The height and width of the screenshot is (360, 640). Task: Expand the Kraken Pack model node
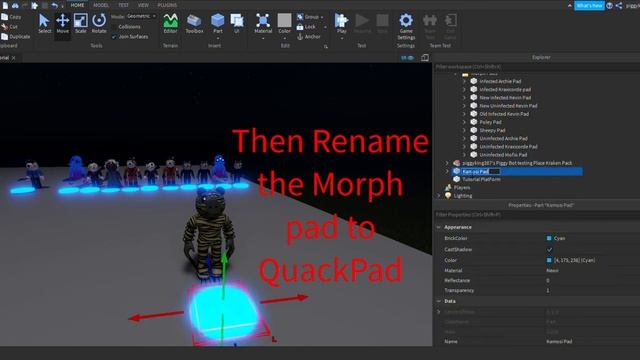(447, 163)
